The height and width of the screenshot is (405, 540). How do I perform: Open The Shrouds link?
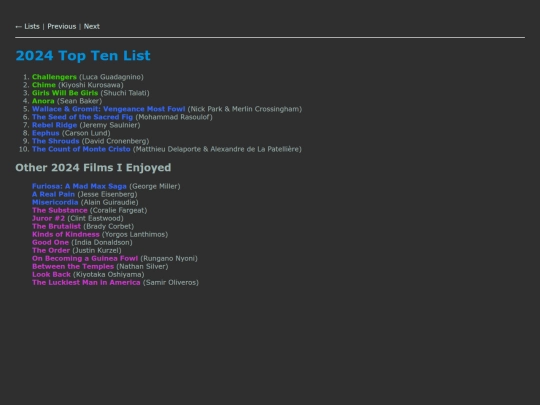(x=55, y=141)
